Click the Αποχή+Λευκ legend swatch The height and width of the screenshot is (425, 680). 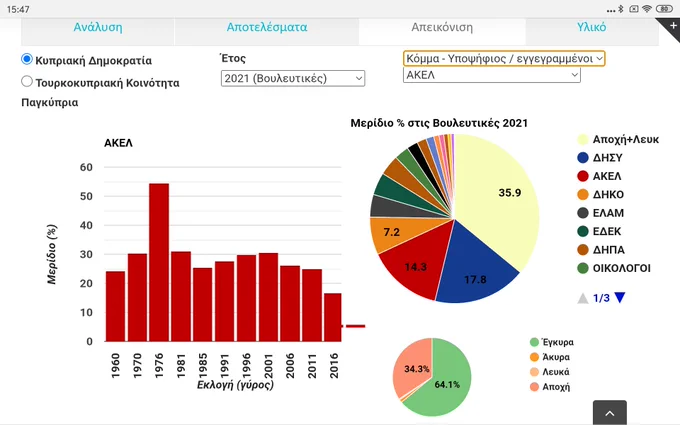[x=583, y=139]
